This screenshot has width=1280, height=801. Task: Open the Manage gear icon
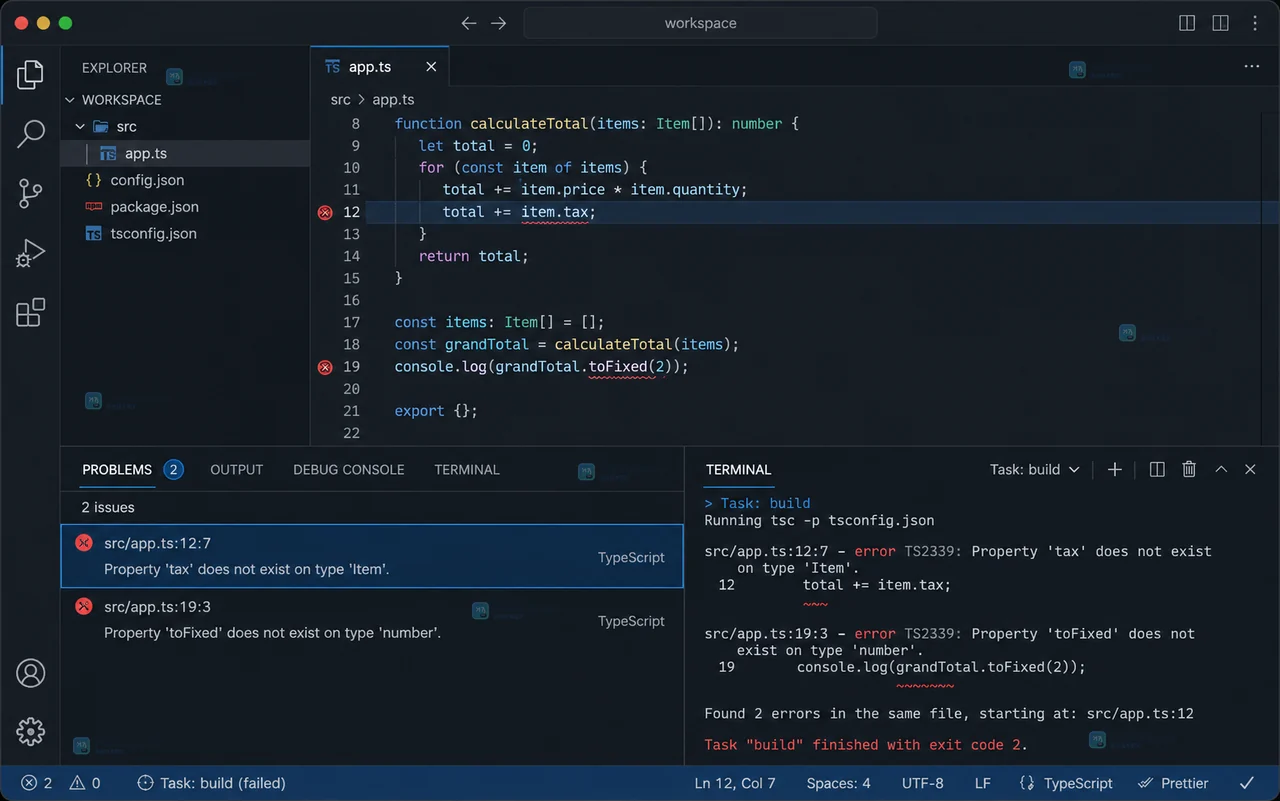[x=30, y=731]
